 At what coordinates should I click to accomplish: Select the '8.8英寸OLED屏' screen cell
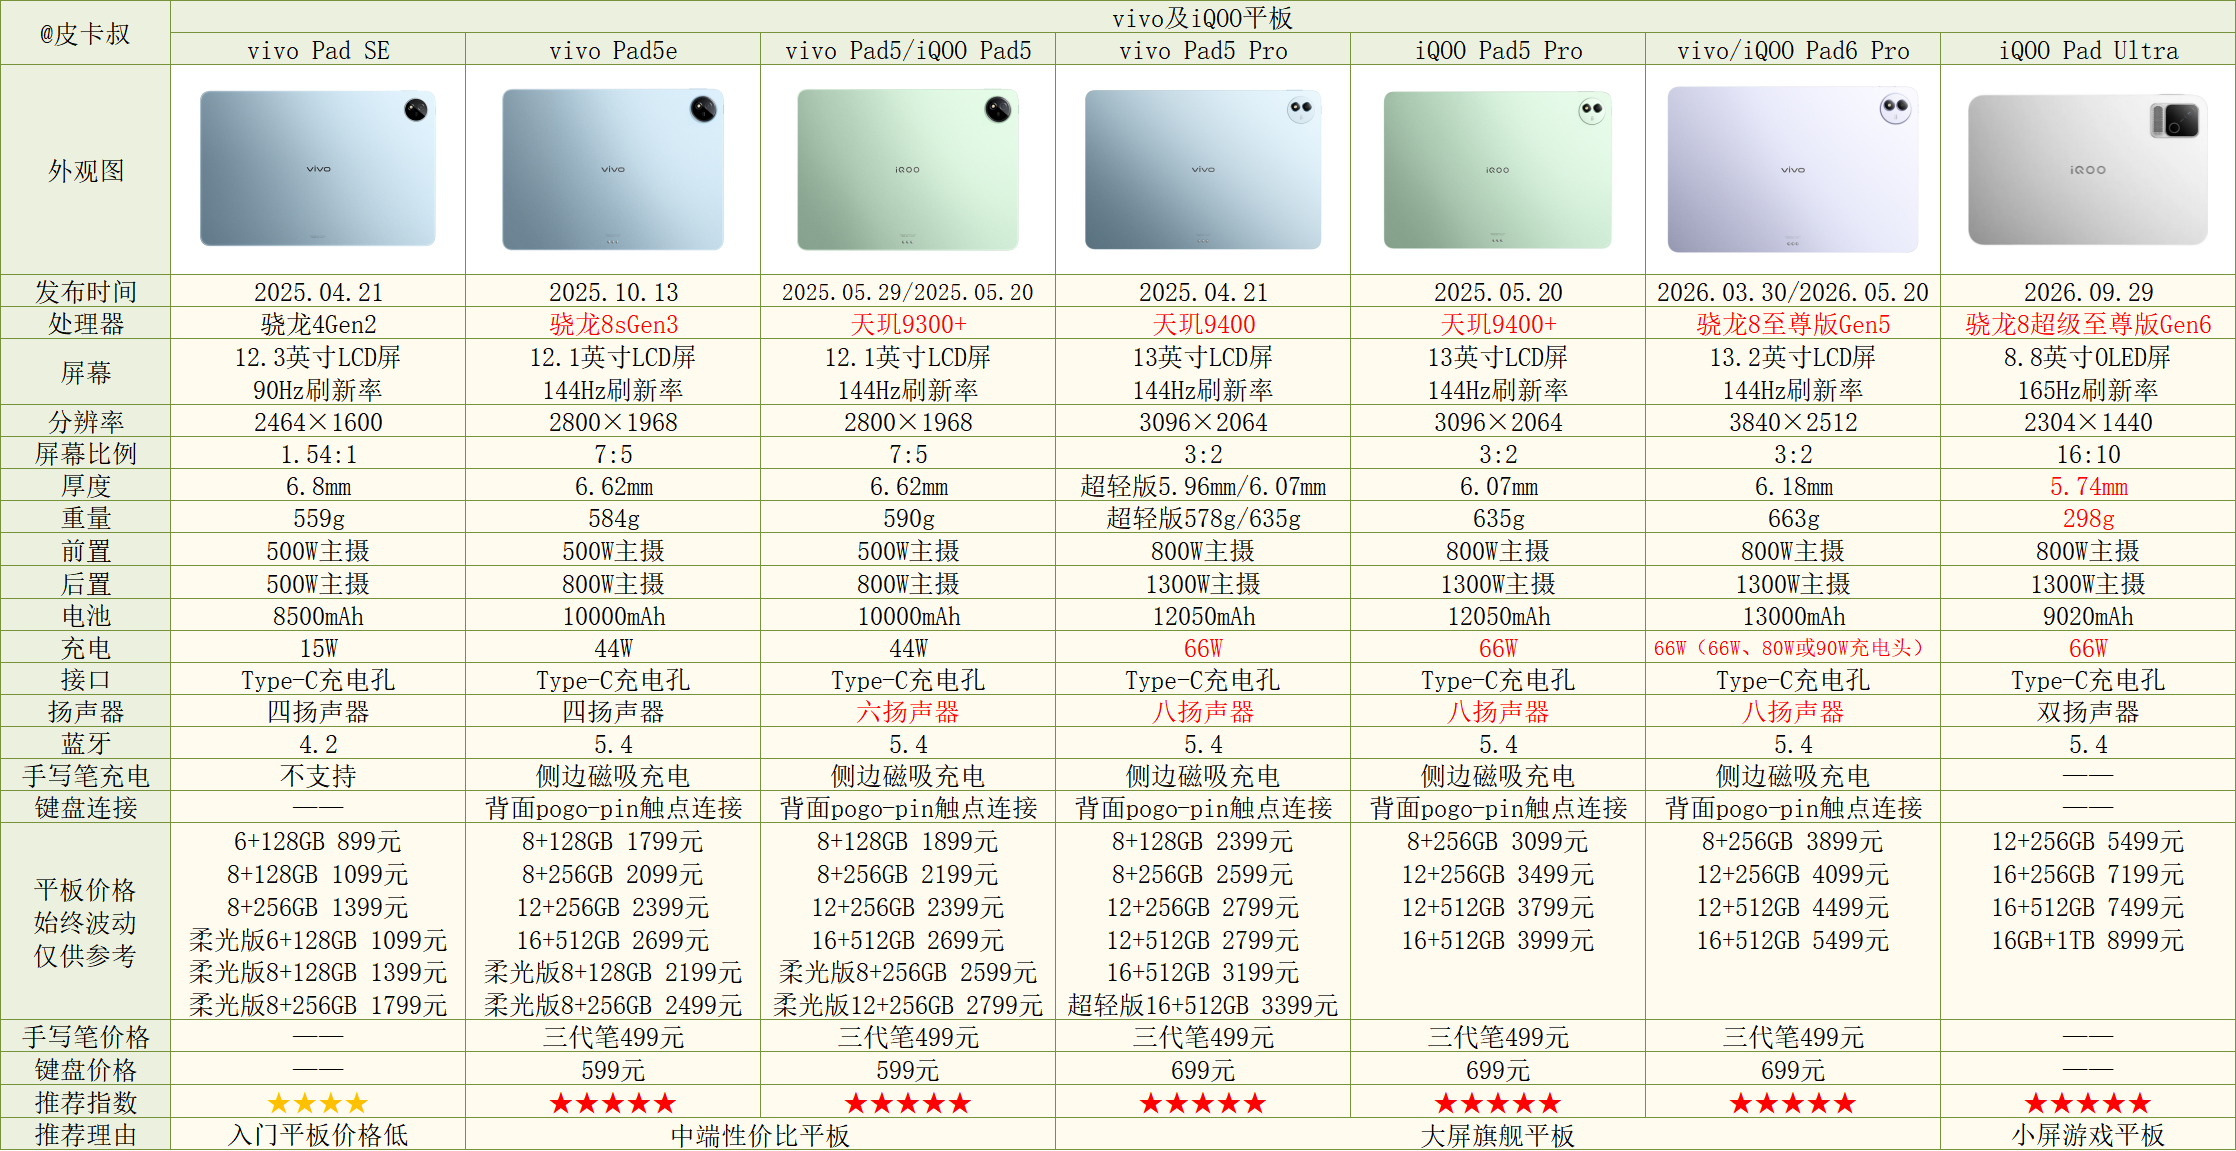pyautogui.click(x=2088, y=357)
